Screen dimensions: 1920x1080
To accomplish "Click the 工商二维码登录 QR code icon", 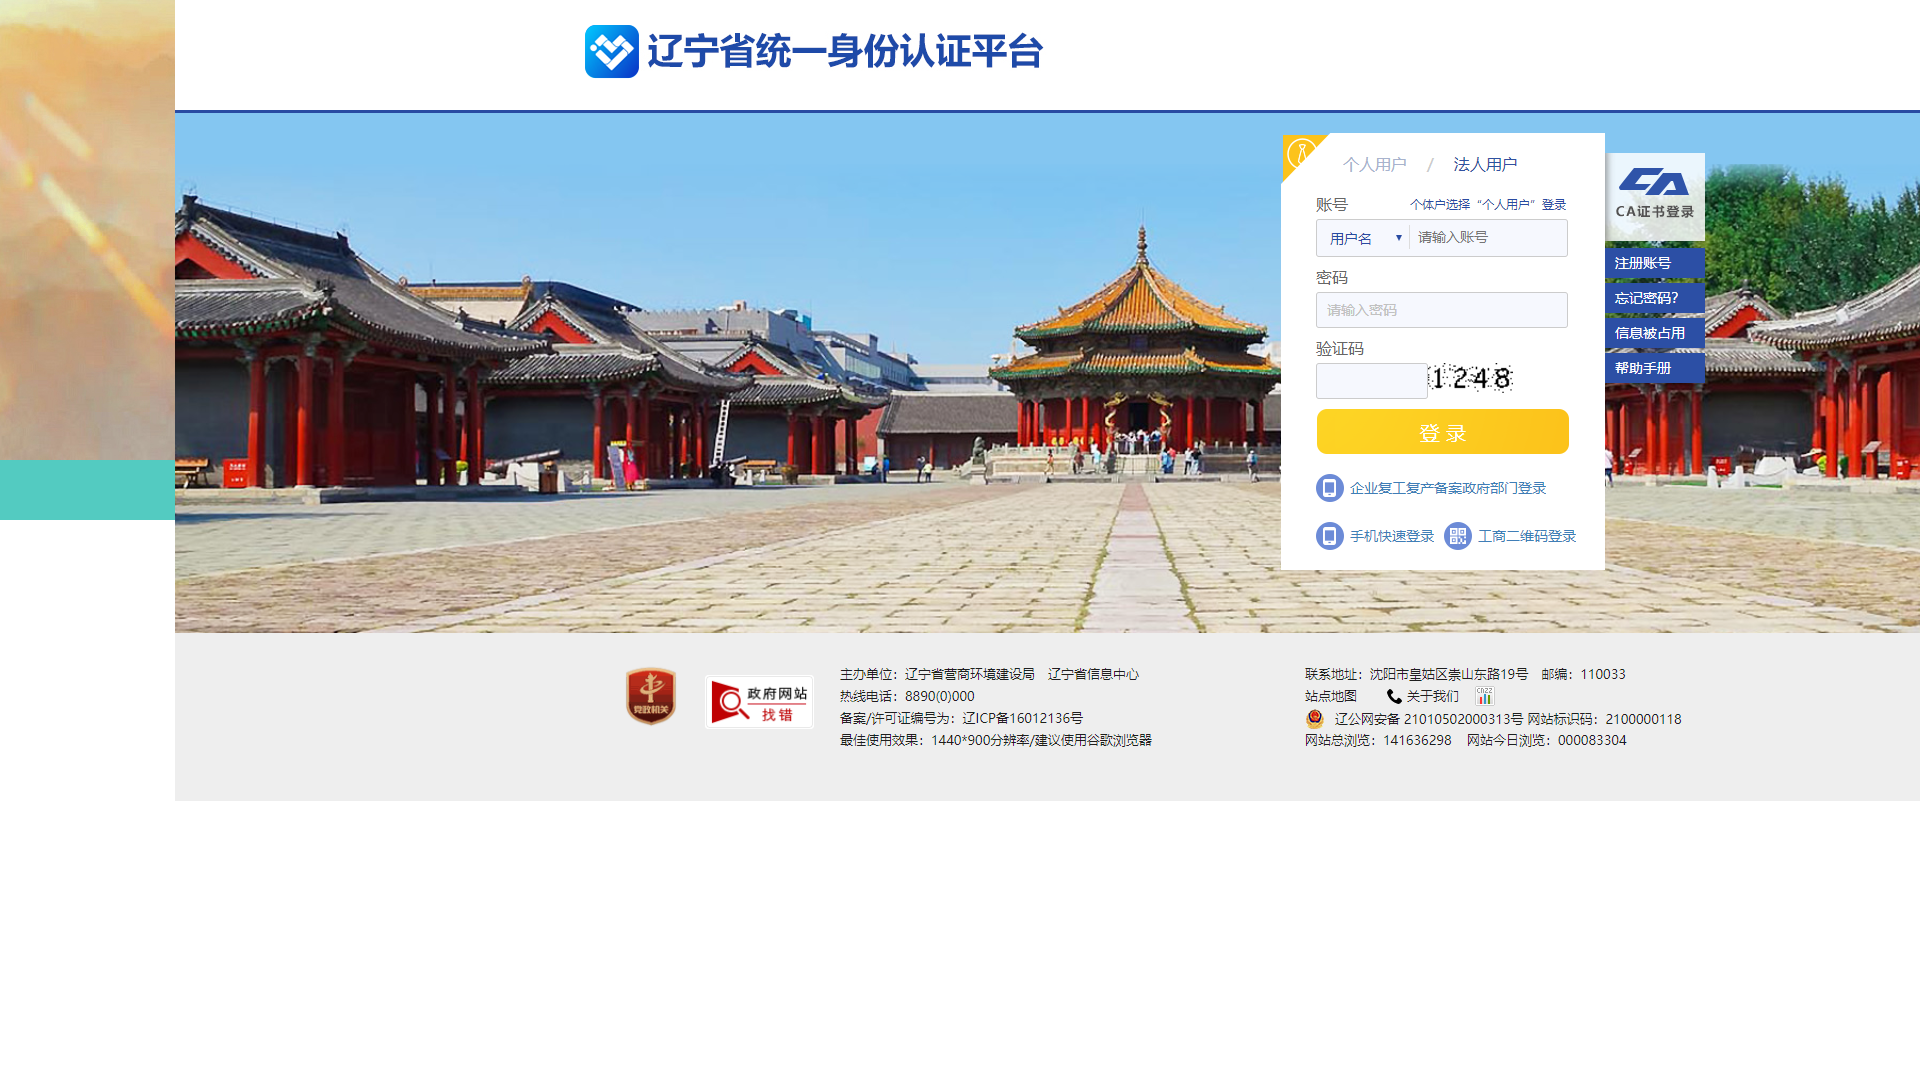I will click(x=1457, y=536).
